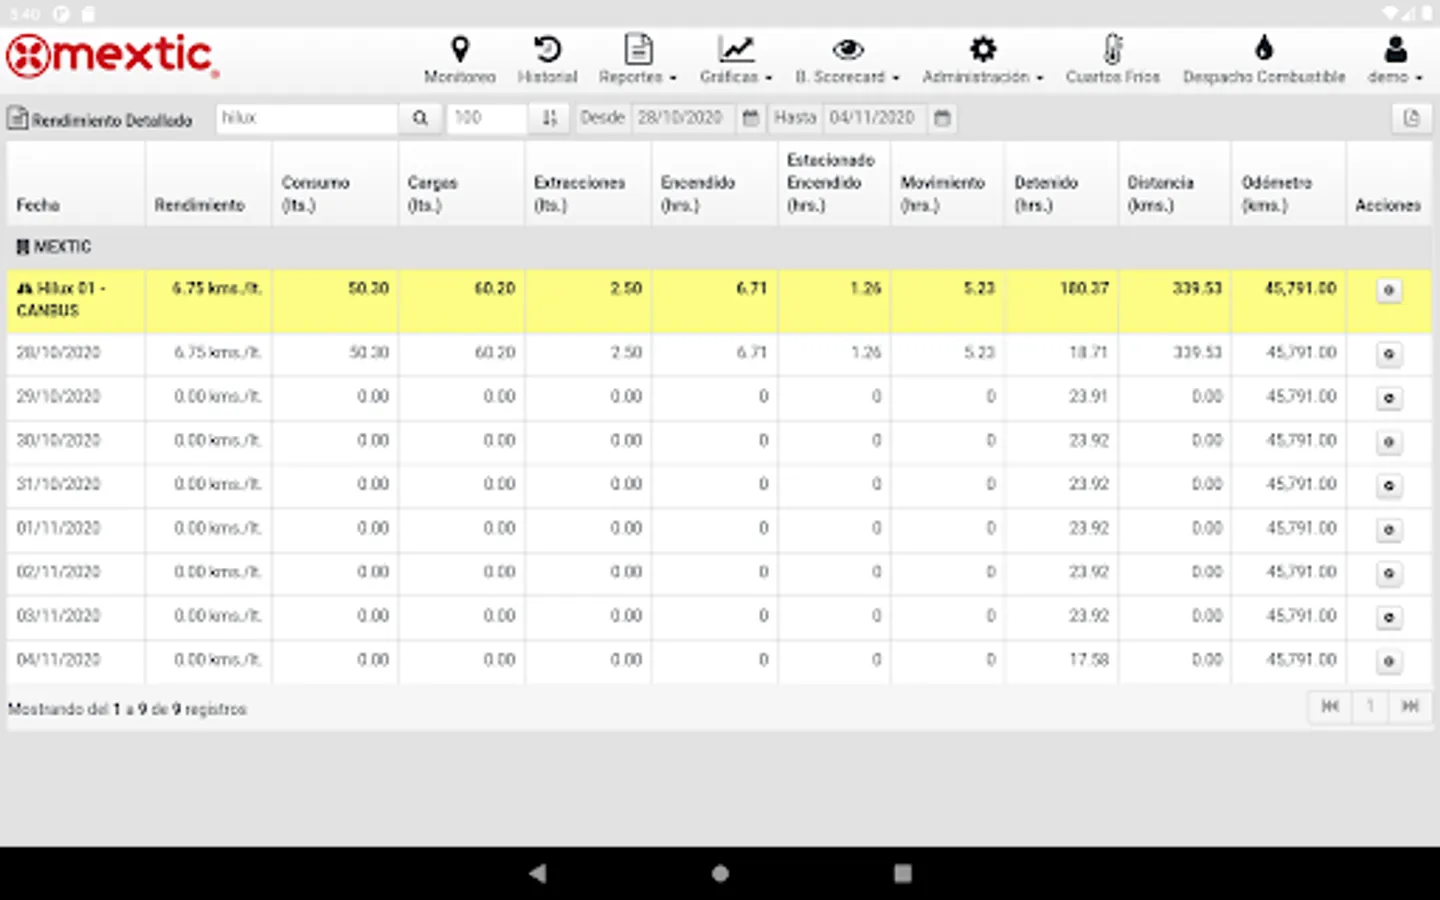Click the 18.71 Detenido value
Image resolution: width=1440 pixels, height=900 pixels.
click(1089, 353)
